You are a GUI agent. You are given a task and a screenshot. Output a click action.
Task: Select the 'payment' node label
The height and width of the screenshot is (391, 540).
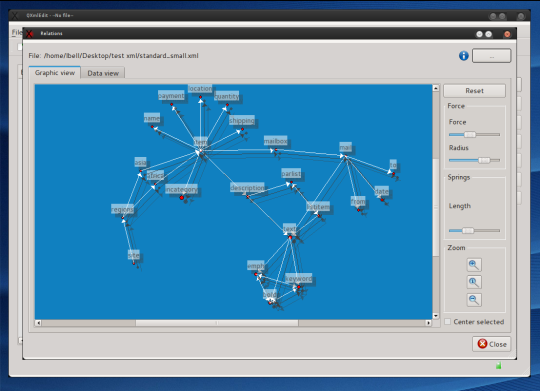(171, 95)
